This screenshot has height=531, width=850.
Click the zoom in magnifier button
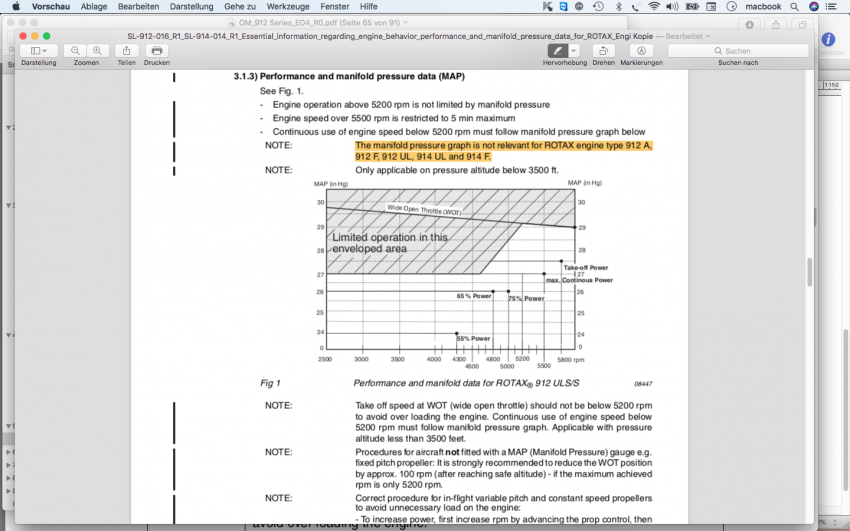click(x=98, y=50)
